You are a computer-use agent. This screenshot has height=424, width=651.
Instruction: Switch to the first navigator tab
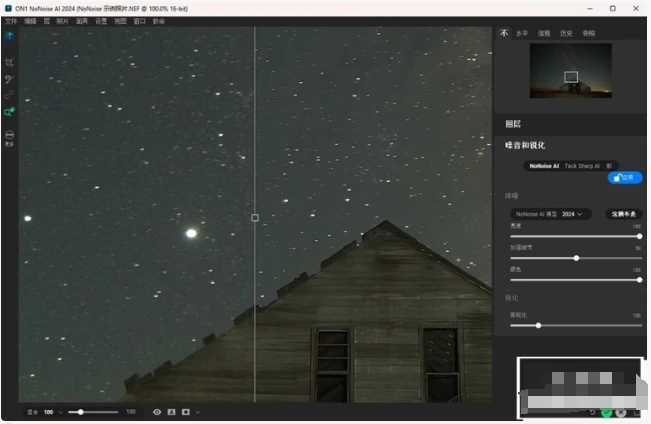(504, 33)
